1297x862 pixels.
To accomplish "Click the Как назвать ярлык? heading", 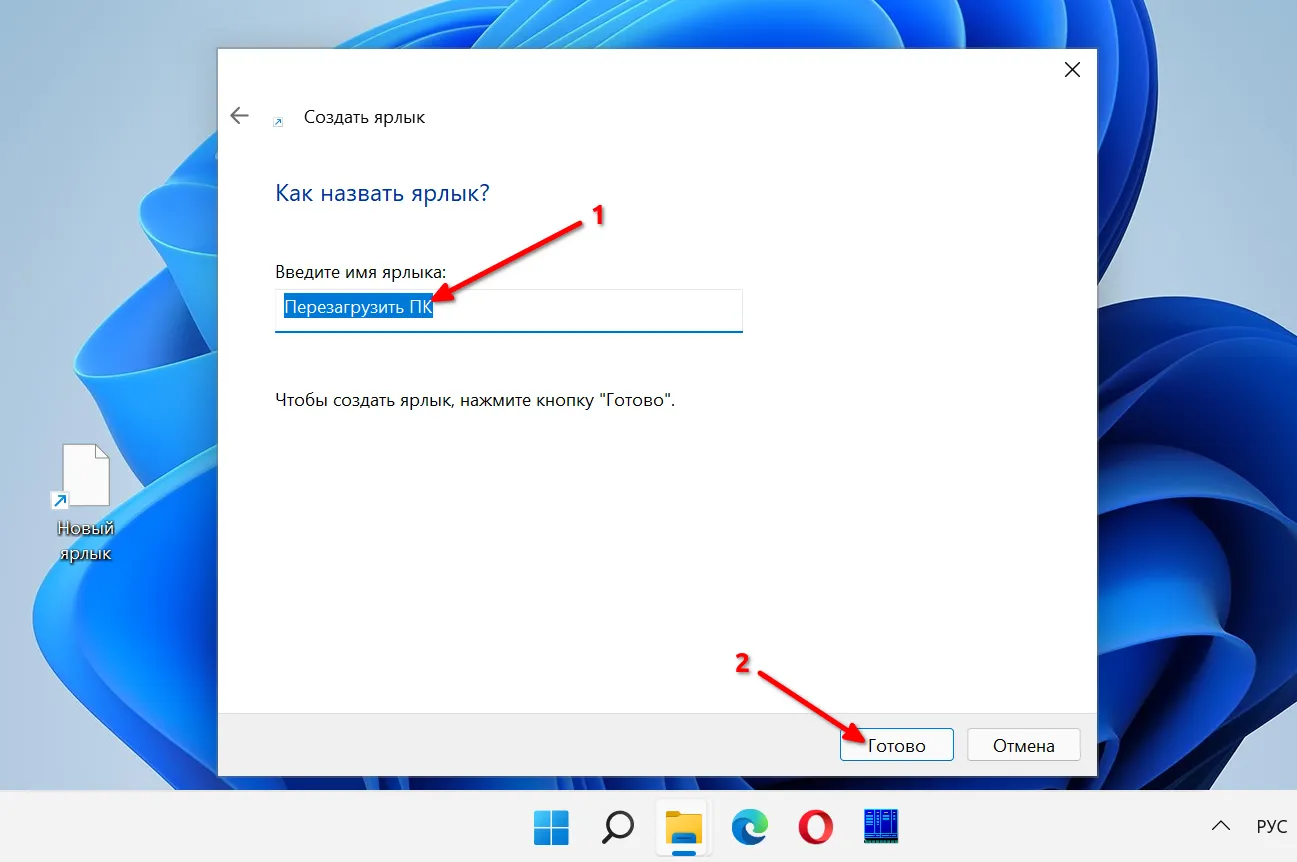I will click(382, 193).
